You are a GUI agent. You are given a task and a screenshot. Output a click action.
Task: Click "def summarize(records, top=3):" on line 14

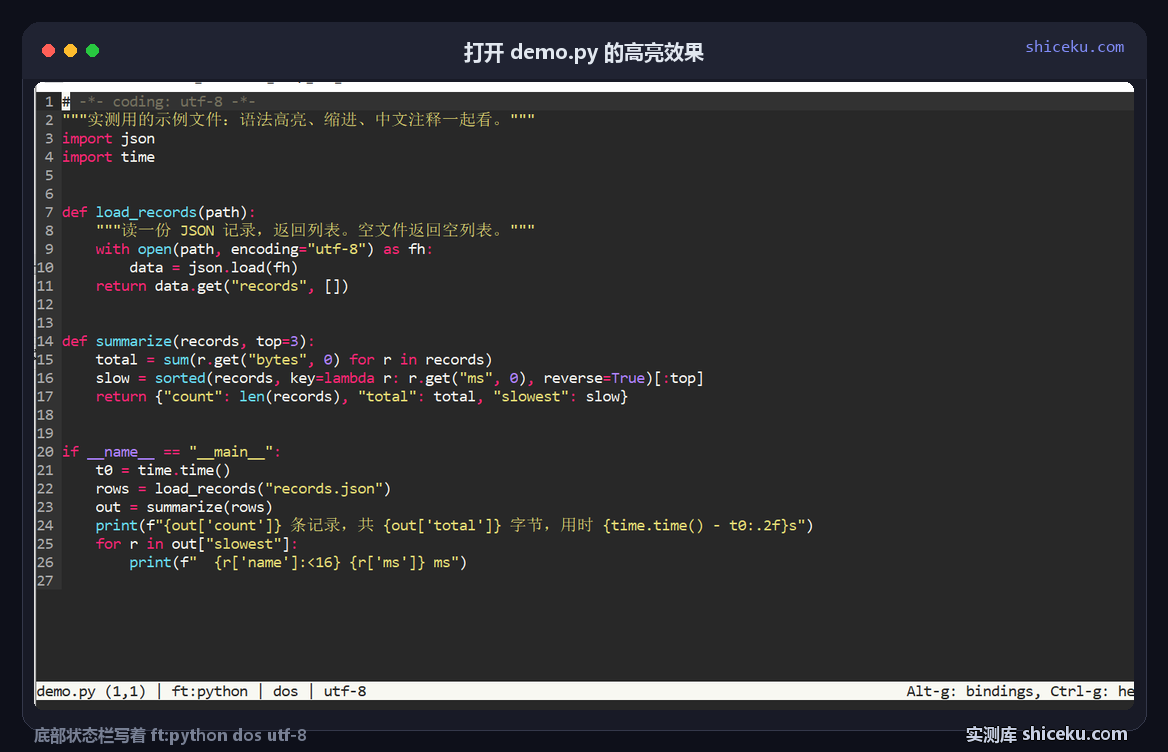(188, 341)
